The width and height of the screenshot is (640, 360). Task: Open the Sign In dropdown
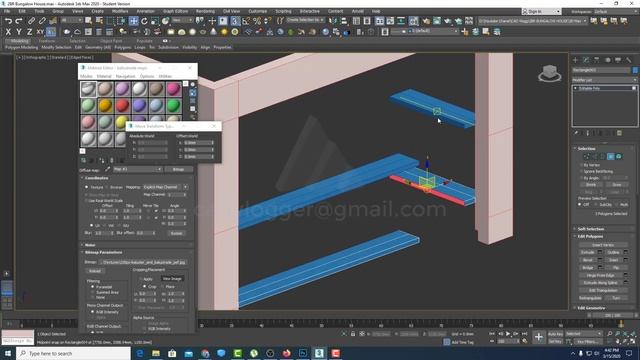click(541, 11)
